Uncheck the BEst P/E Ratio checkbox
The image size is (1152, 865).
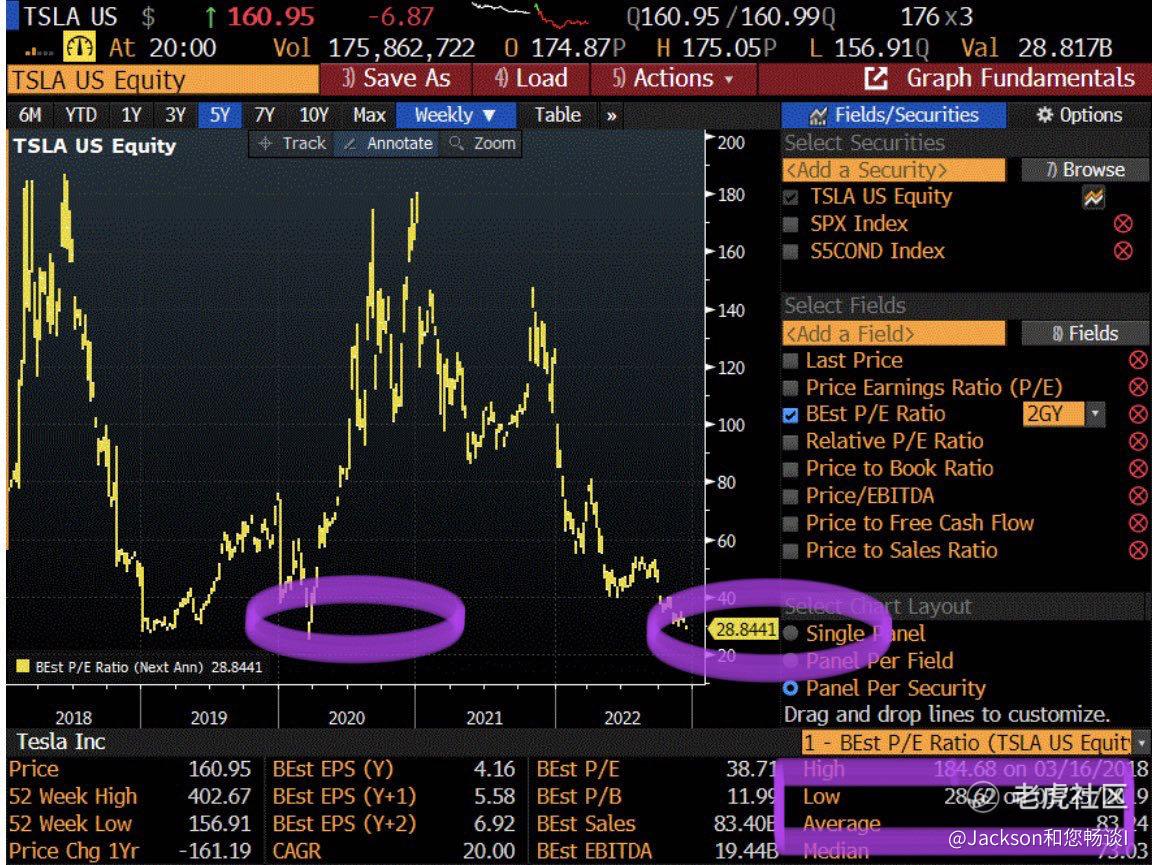tap(791, 415)
